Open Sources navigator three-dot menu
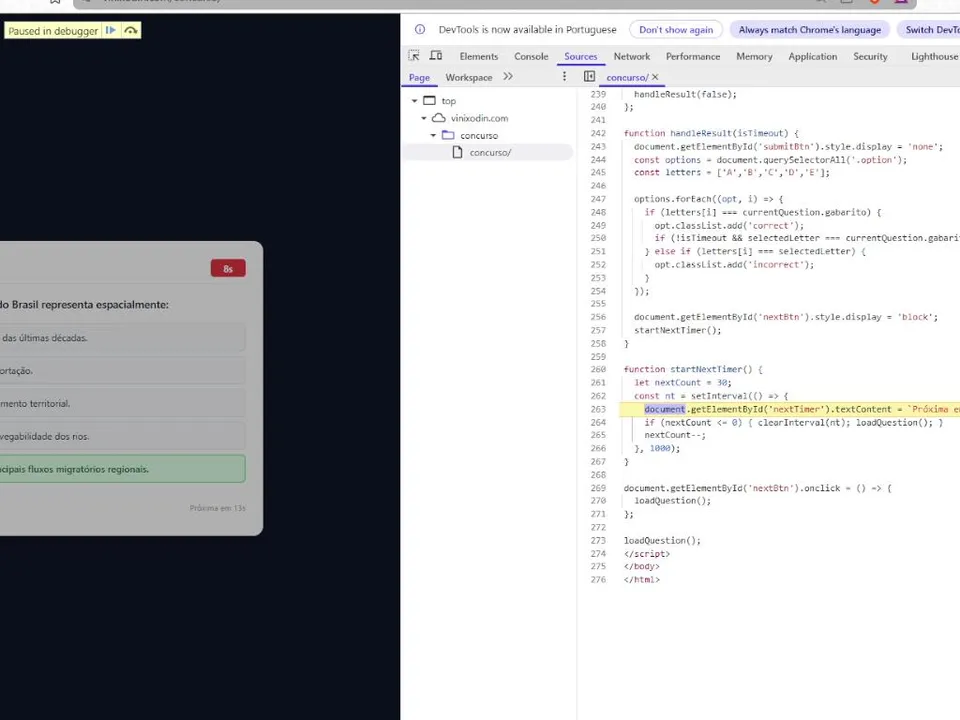The width and height of the screenshot is (960, 720). pos(564,77)
